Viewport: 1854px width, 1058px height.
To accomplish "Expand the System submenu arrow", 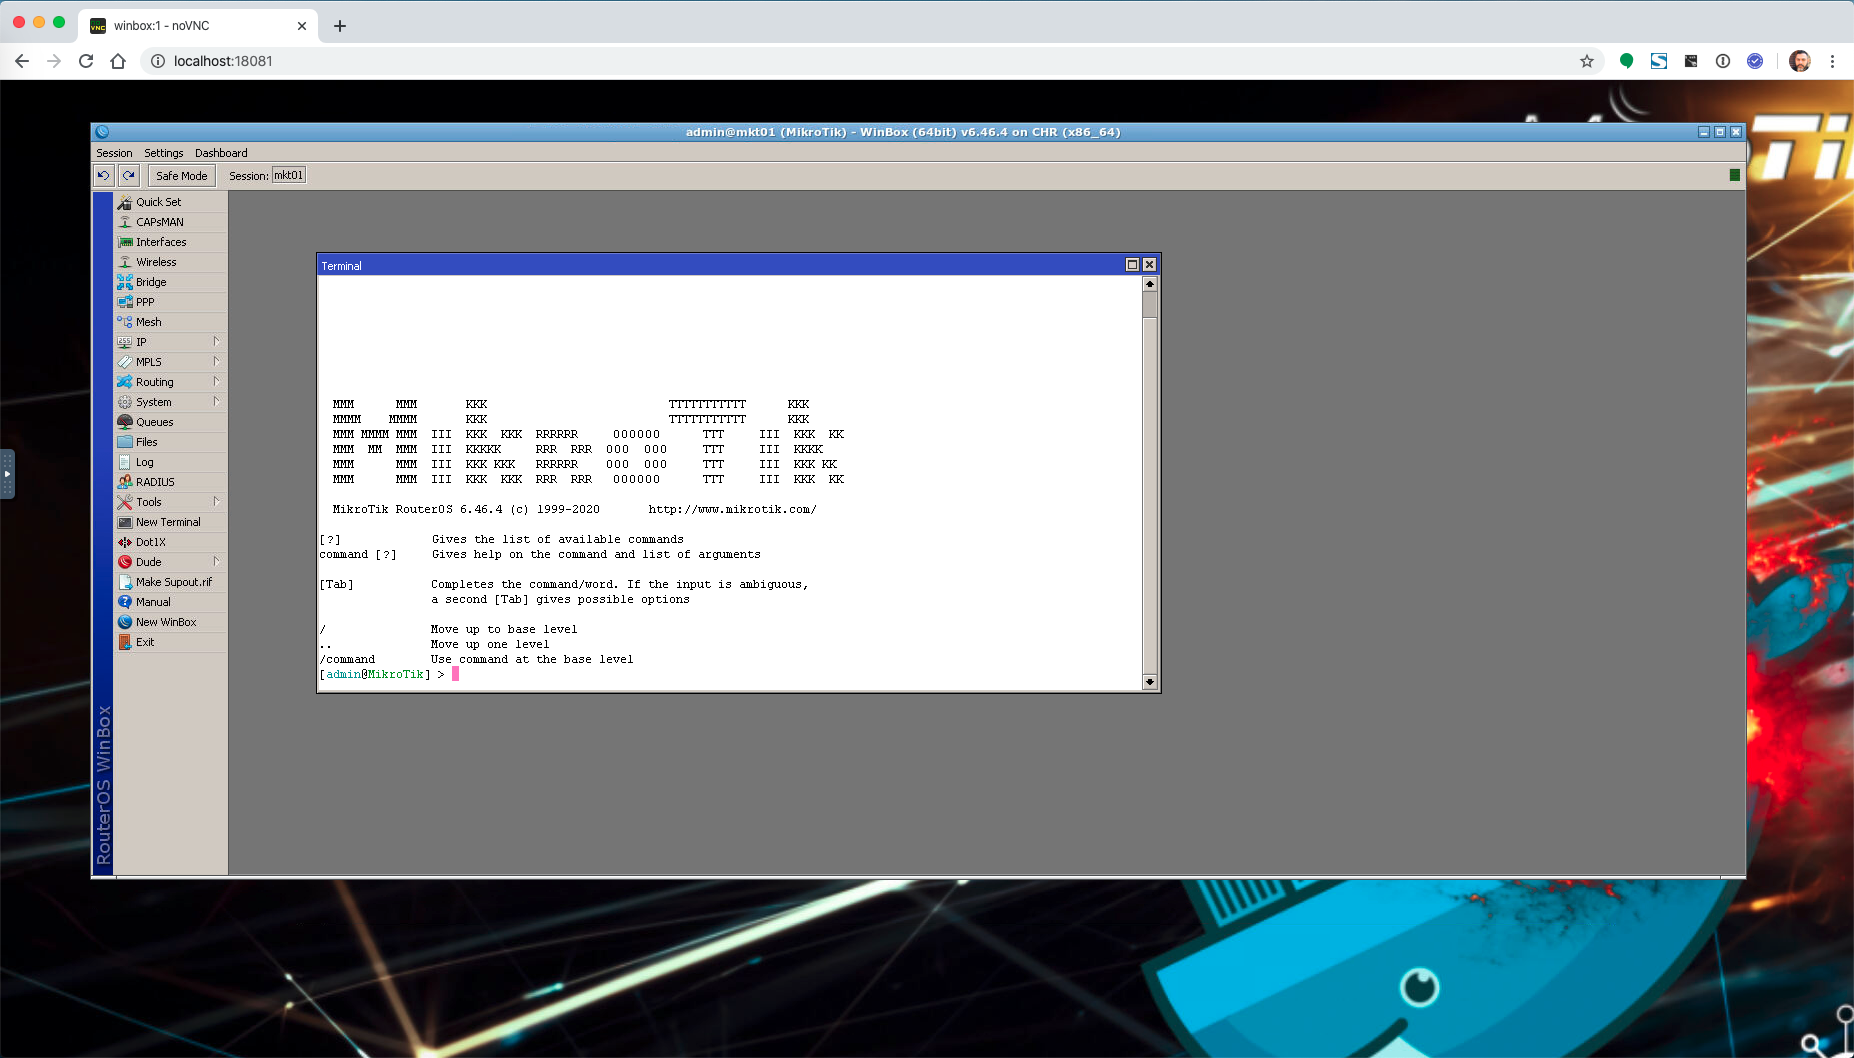I will tap(216, 402).
